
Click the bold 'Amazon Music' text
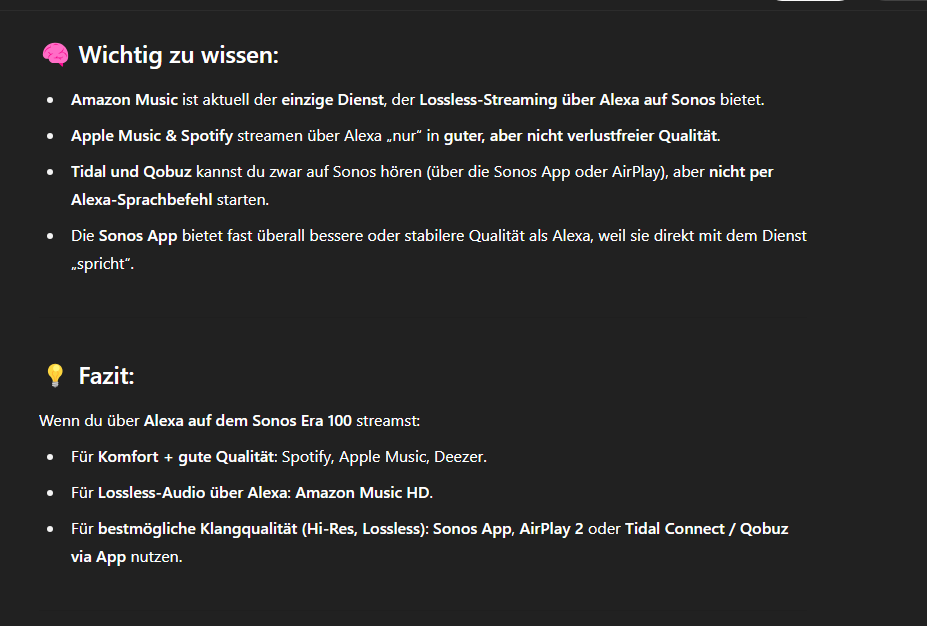[124, 99]
